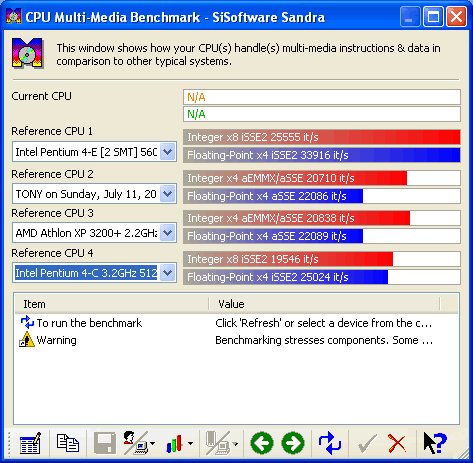The image size is (473, 463).
Task: Click the refresh icon beside 'To run the benchmark'
Action: point(27,323)
